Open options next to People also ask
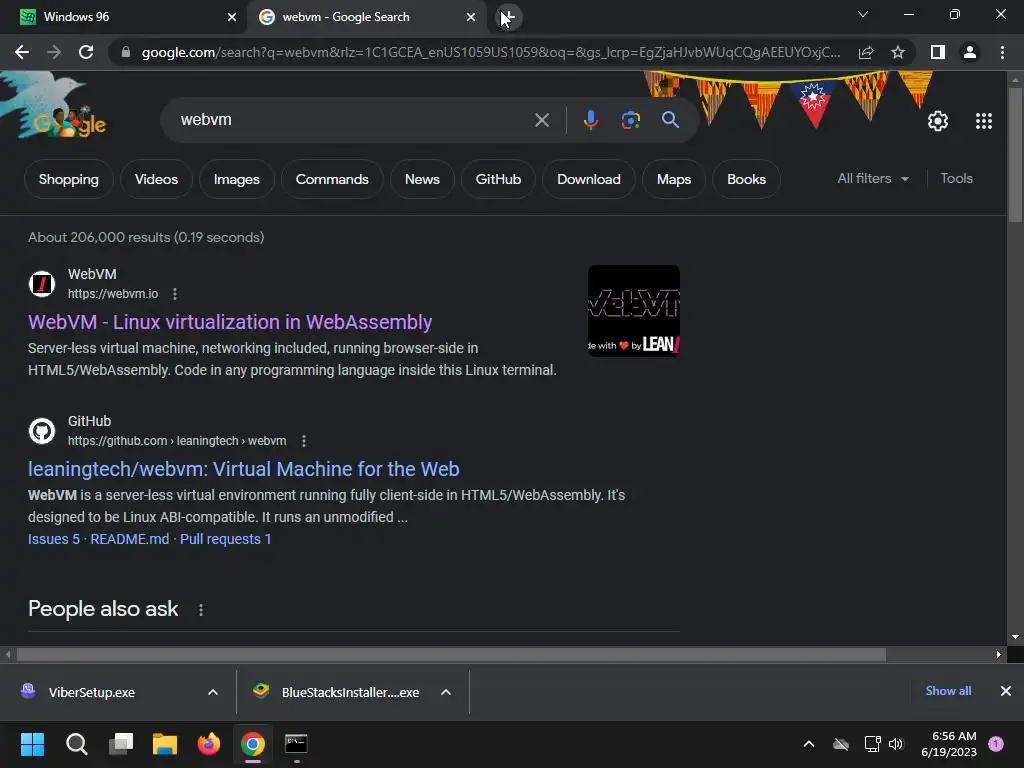The height and width of the screenshot is (768, 1024). pos(200,610)
